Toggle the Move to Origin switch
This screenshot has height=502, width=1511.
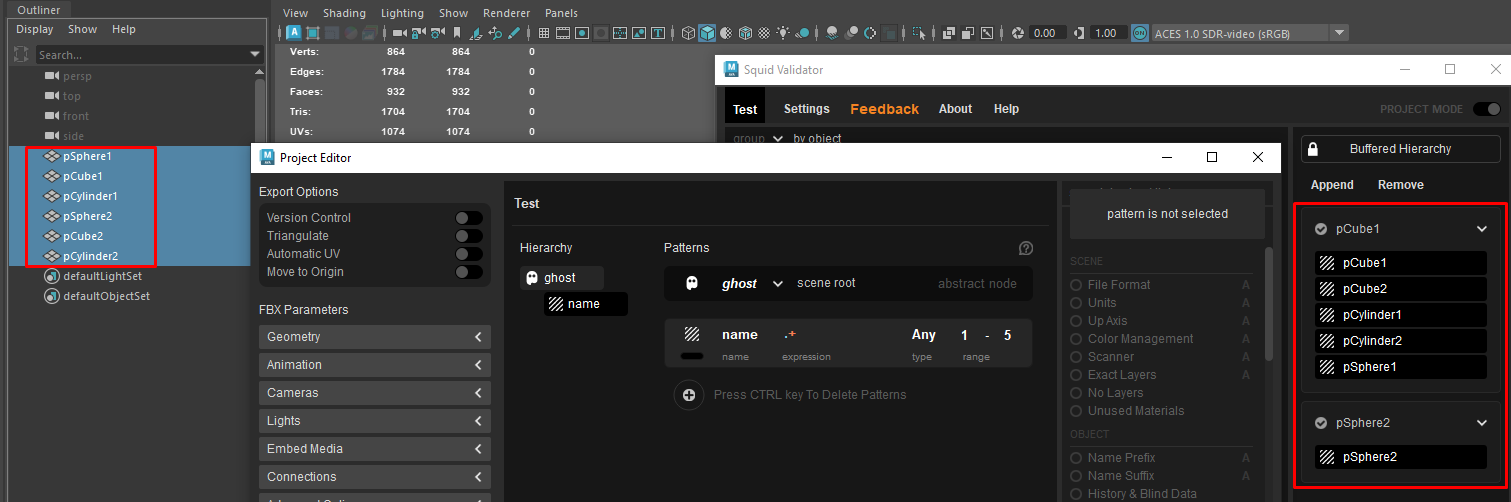(x=469, y=272)
